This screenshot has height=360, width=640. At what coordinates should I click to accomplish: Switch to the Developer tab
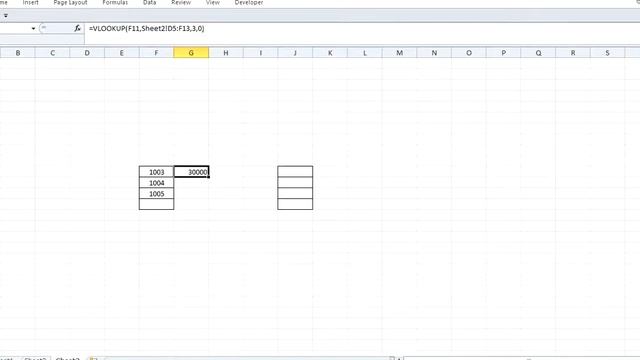[x=249, y=2]
